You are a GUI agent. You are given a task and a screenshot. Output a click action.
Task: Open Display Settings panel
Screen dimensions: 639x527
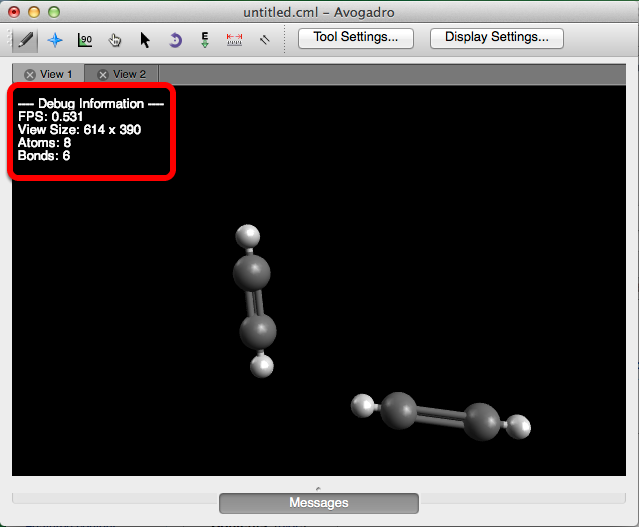[496, 38]
